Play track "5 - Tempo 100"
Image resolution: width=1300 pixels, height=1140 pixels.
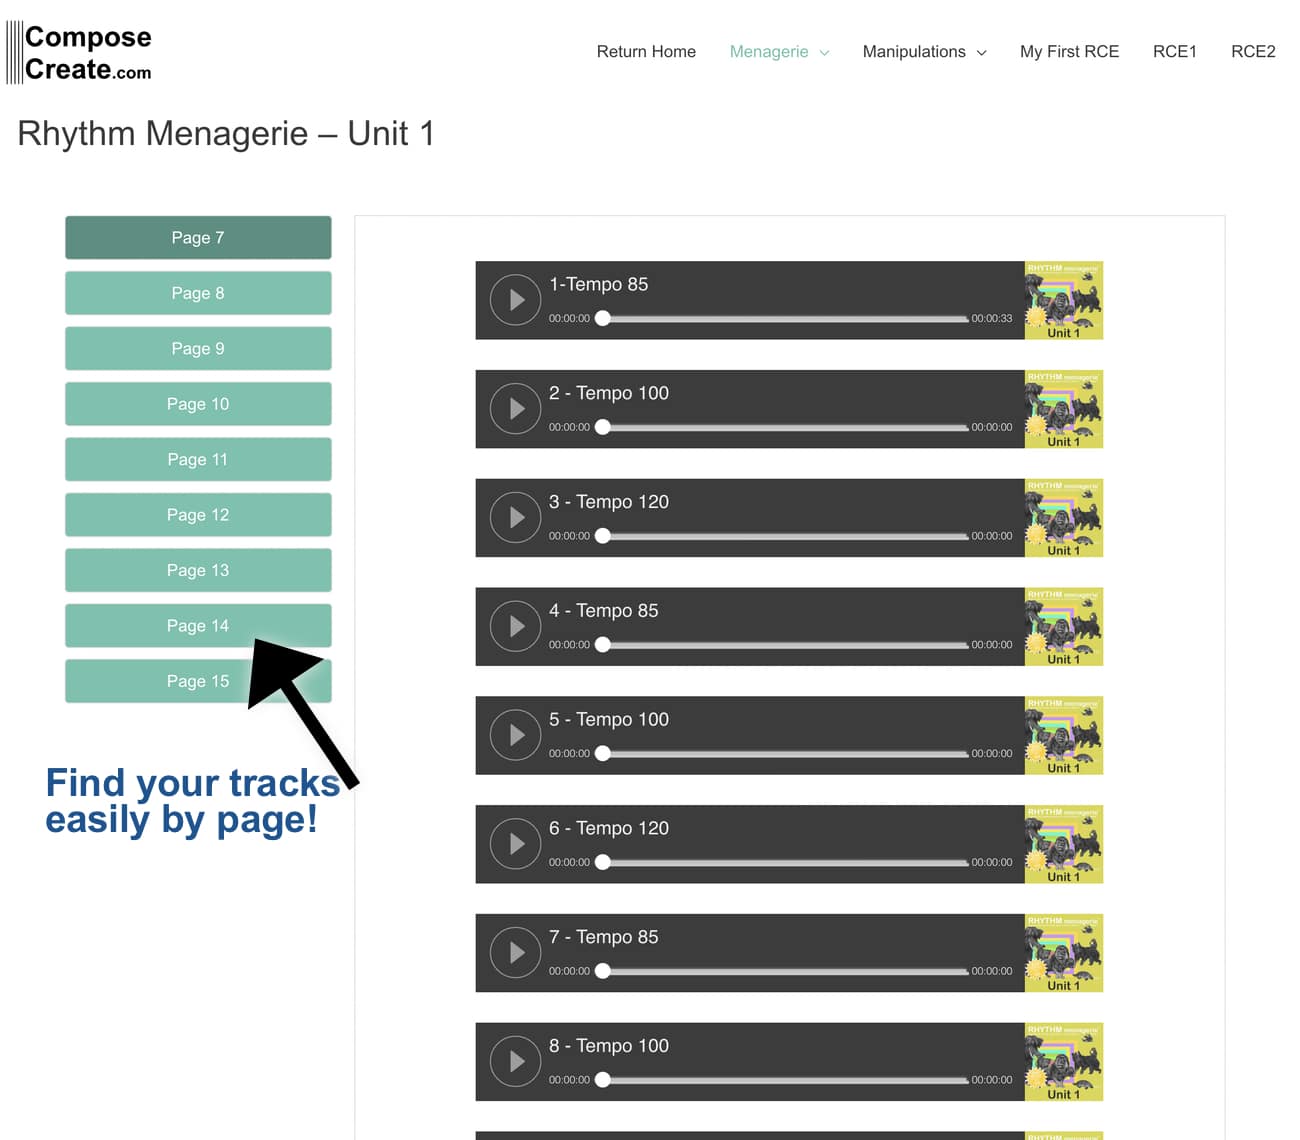click(515, 735)
